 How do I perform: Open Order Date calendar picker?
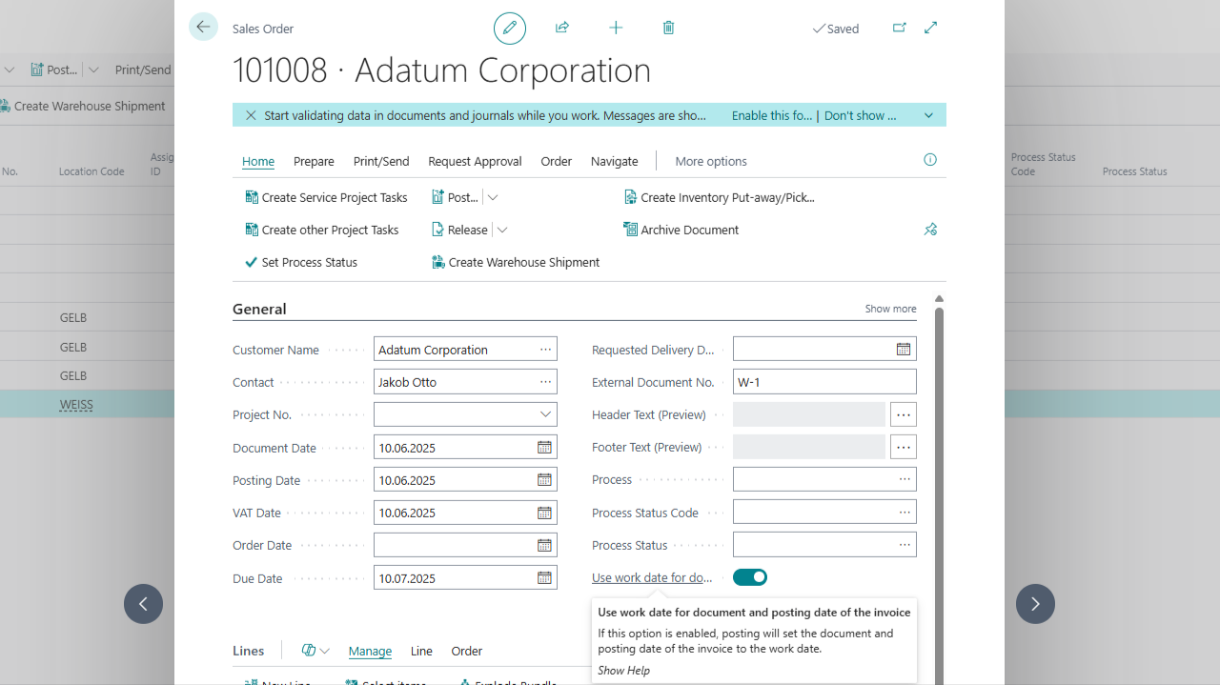(544, 545)
